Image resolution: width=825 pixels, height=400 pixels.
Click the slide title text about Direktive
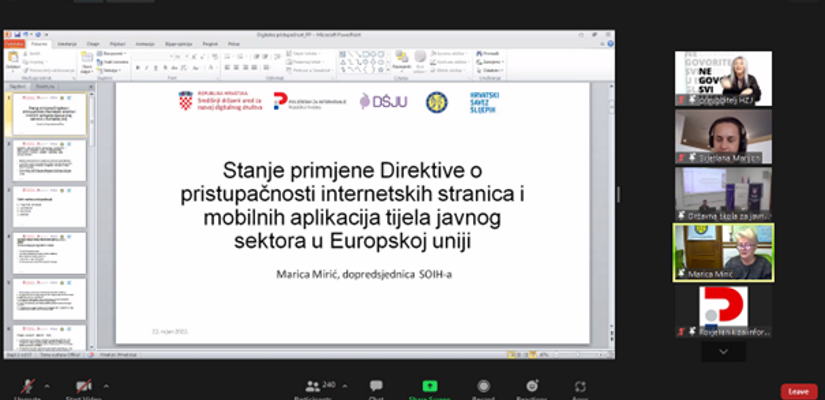(x=353, y=206)
